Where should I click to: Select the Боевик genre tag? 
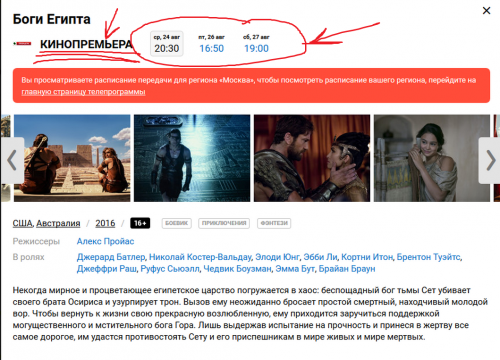coord(177,223)
